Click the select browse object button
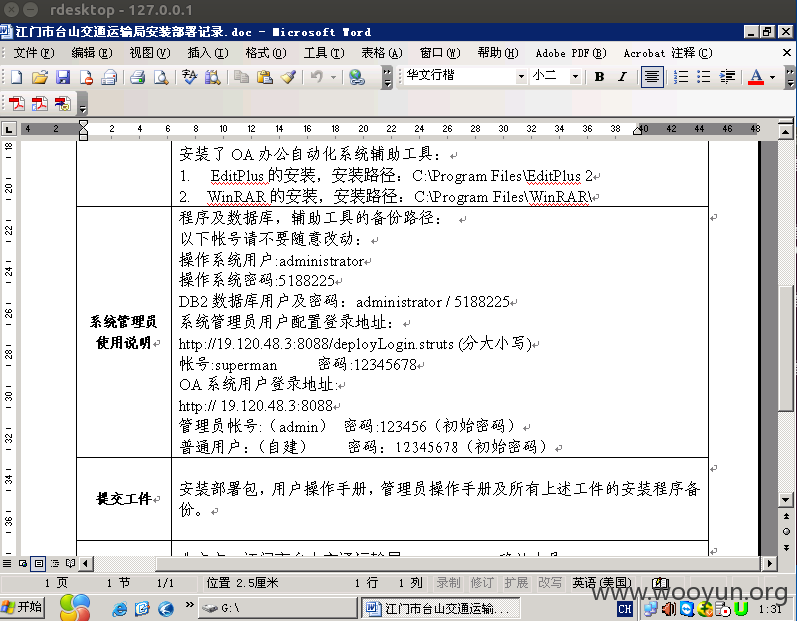797x621 pixels. [x=786, y=532]
